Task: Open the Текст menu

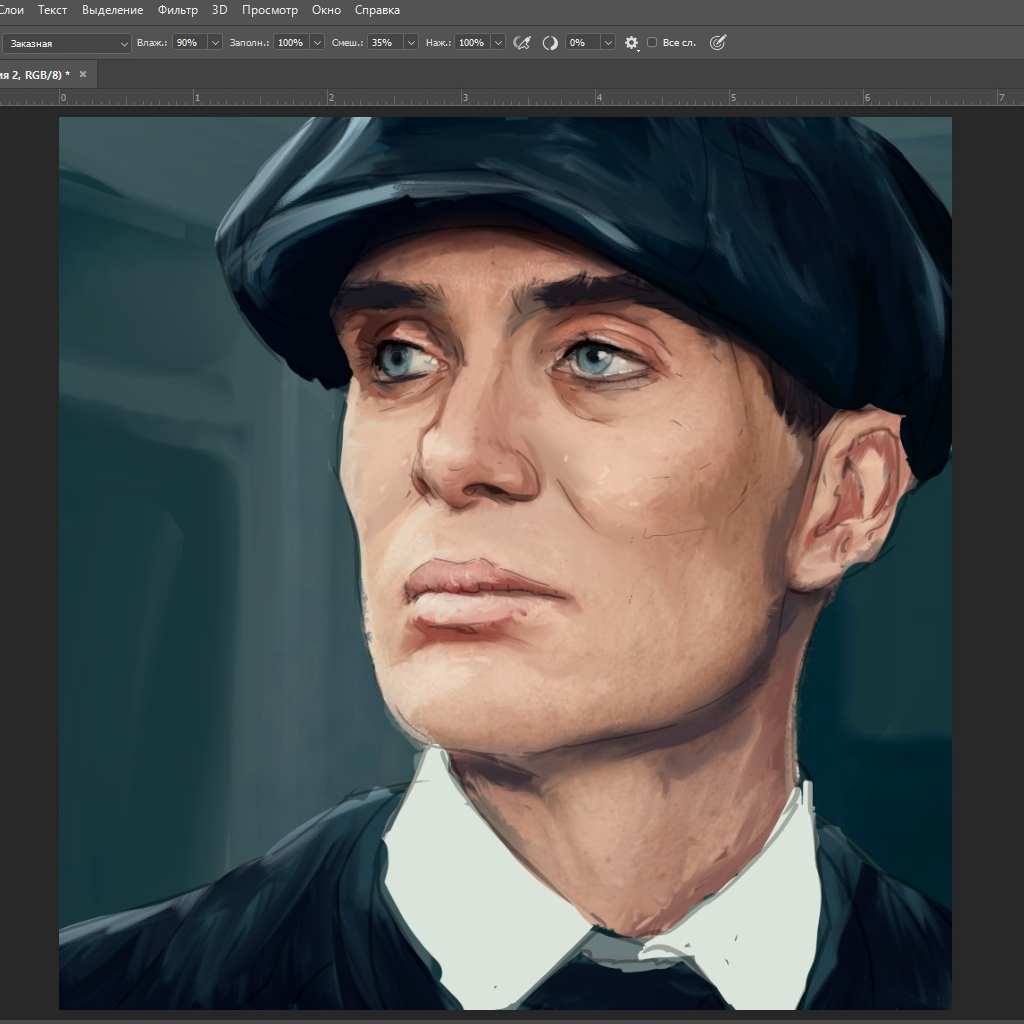Action: [52, 10]
